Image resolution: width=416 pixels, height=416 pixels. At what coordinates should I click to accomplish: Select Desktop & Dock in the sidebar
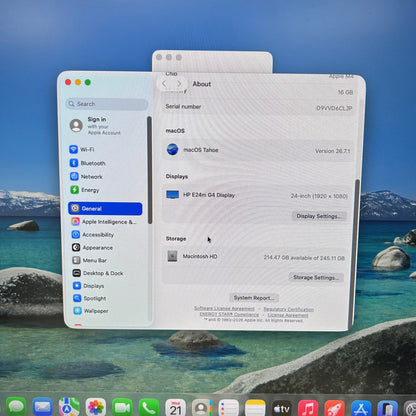98,273
